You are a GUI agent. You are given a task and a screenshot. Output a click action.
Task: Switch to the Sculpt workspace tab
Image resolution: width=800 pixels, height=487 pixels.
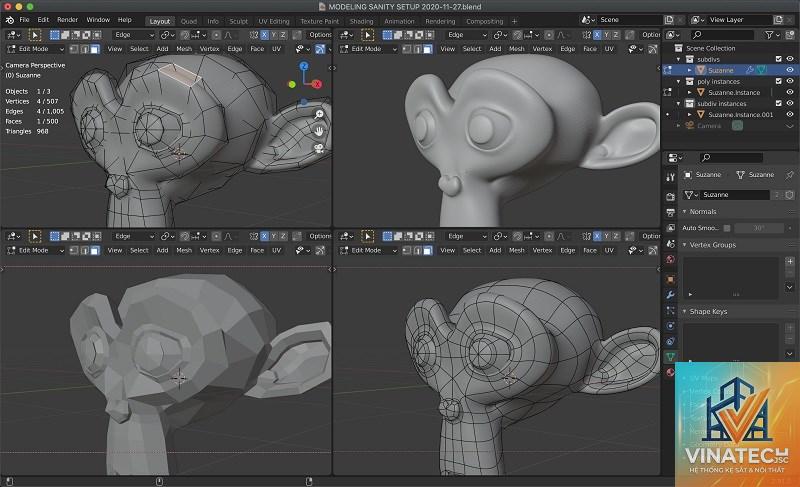pos(239,21)
